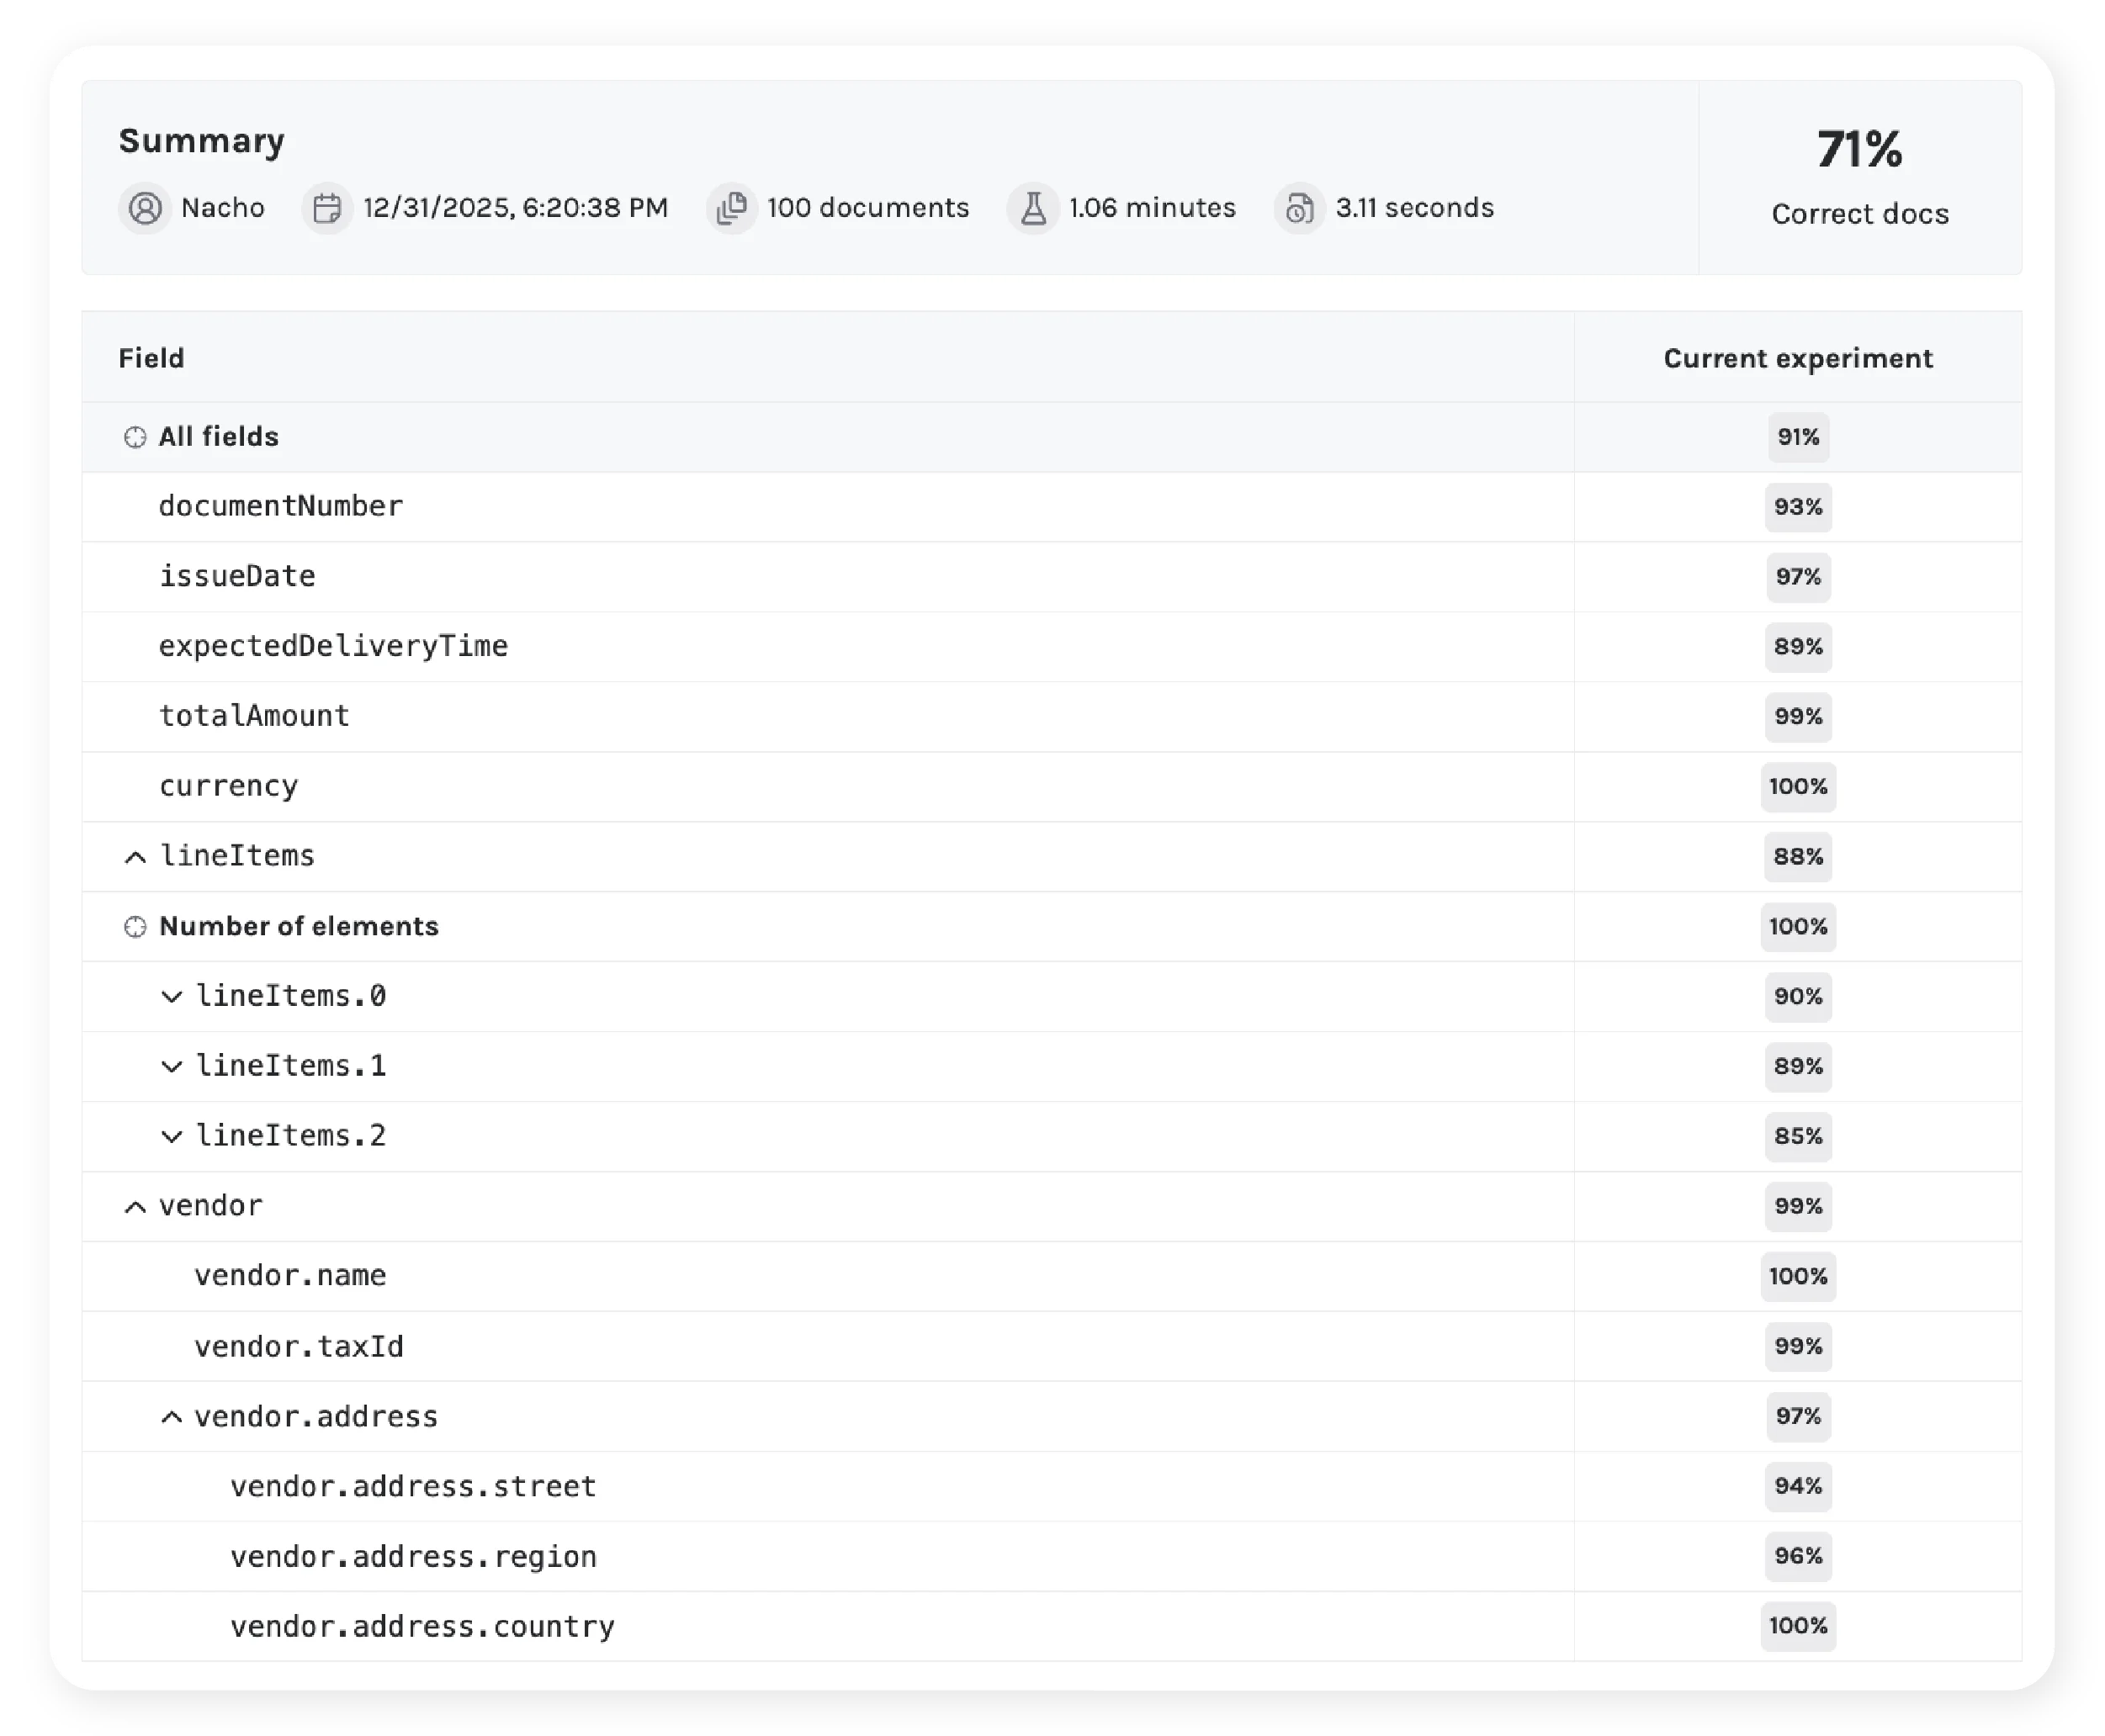
Task: Click the 85% badge for lineItems.2
Action: tap(1798, 1137)
